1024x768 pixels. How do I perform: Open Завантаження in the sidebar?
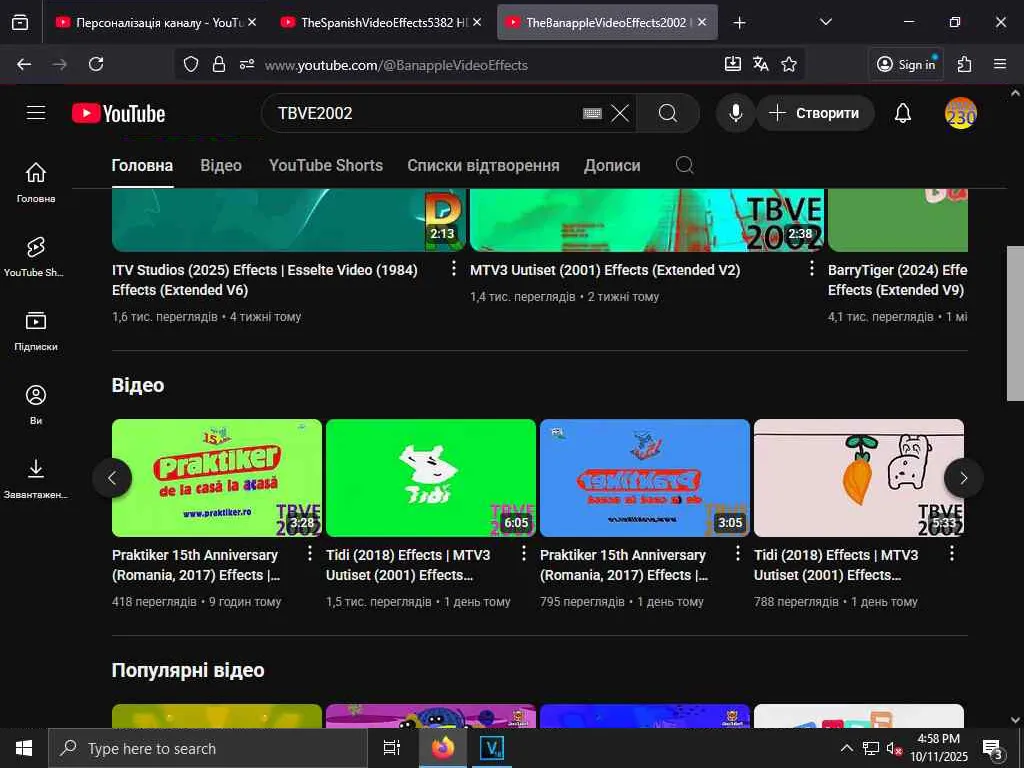(36, 479)
